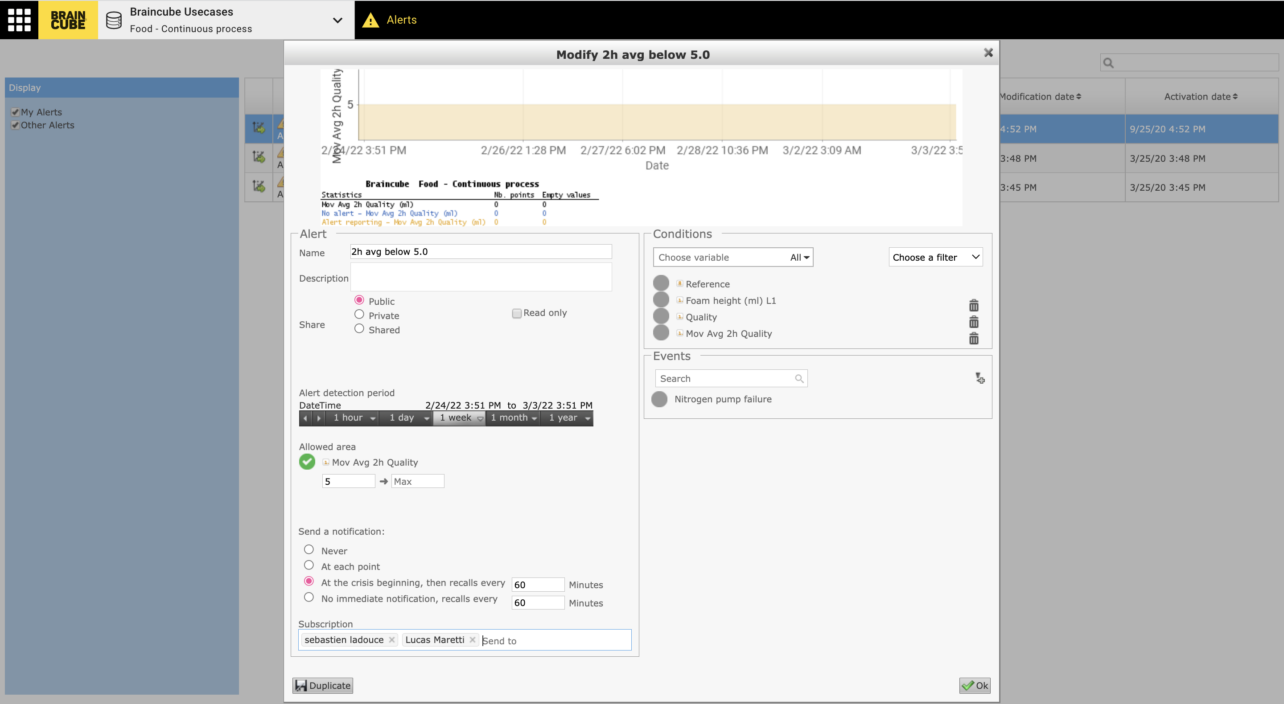
Task: Enable the Read only checkbox
Action: 516,313
